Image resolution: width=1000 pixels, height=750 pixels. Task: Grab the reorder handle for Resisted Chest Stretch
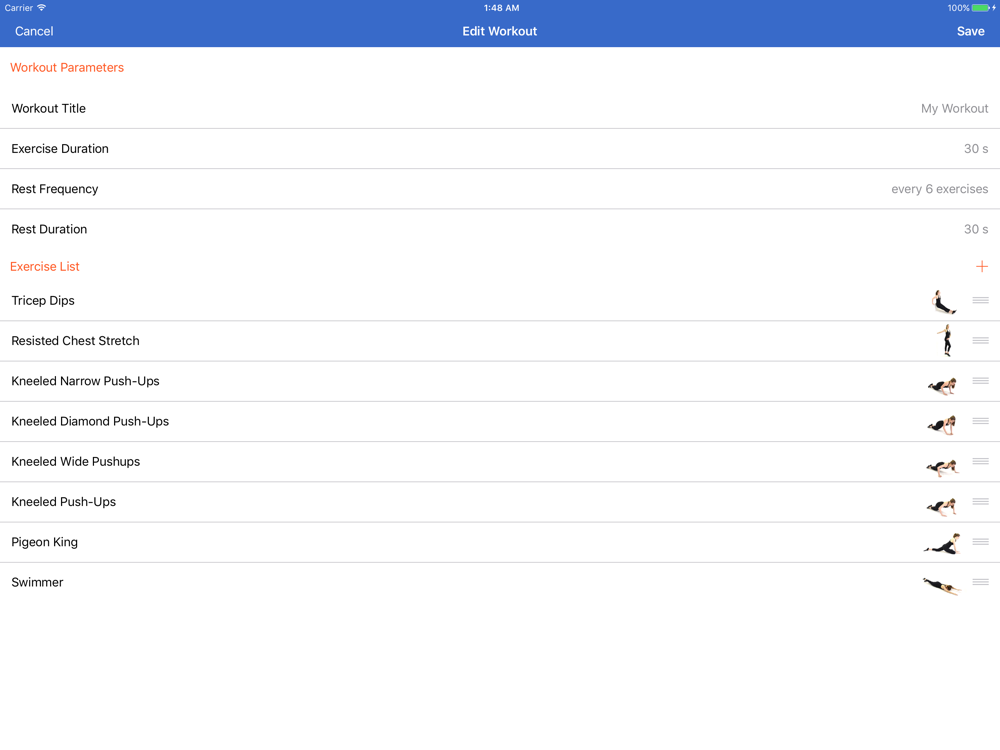point(980,341)
